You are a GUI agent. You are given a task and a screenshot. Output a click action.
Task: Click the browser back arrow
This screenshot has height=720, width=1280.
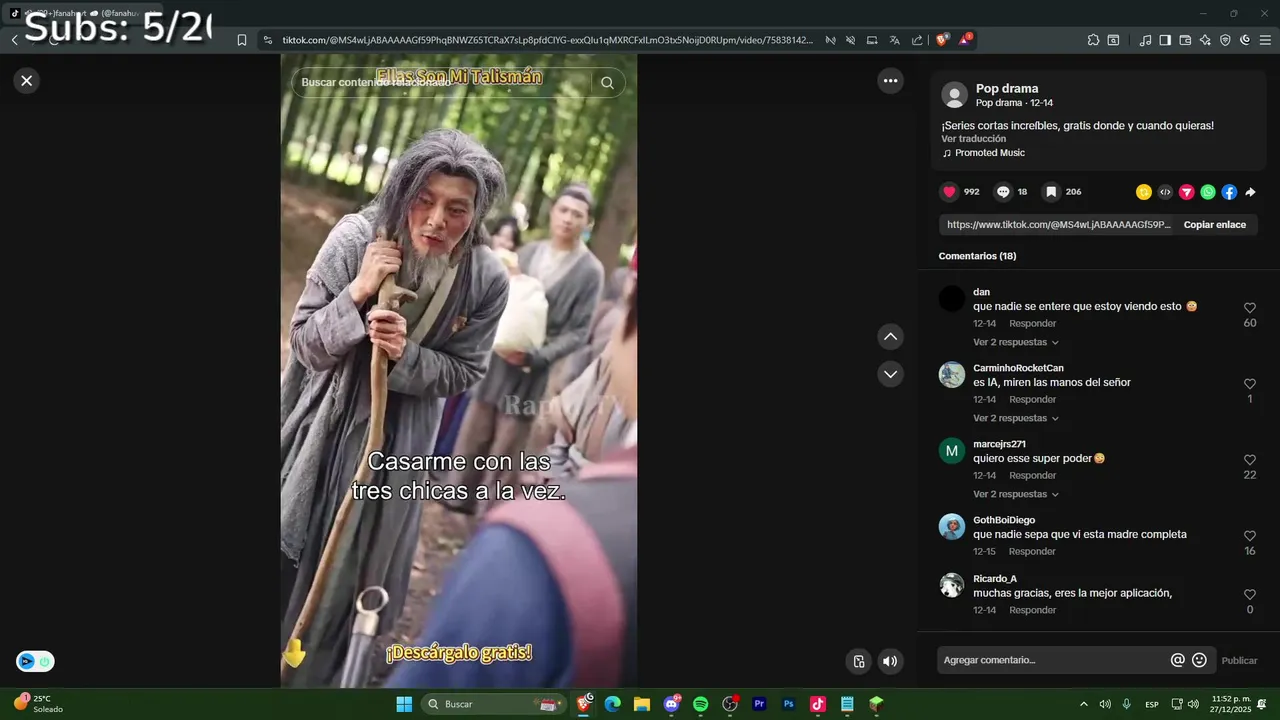(15, 40)
